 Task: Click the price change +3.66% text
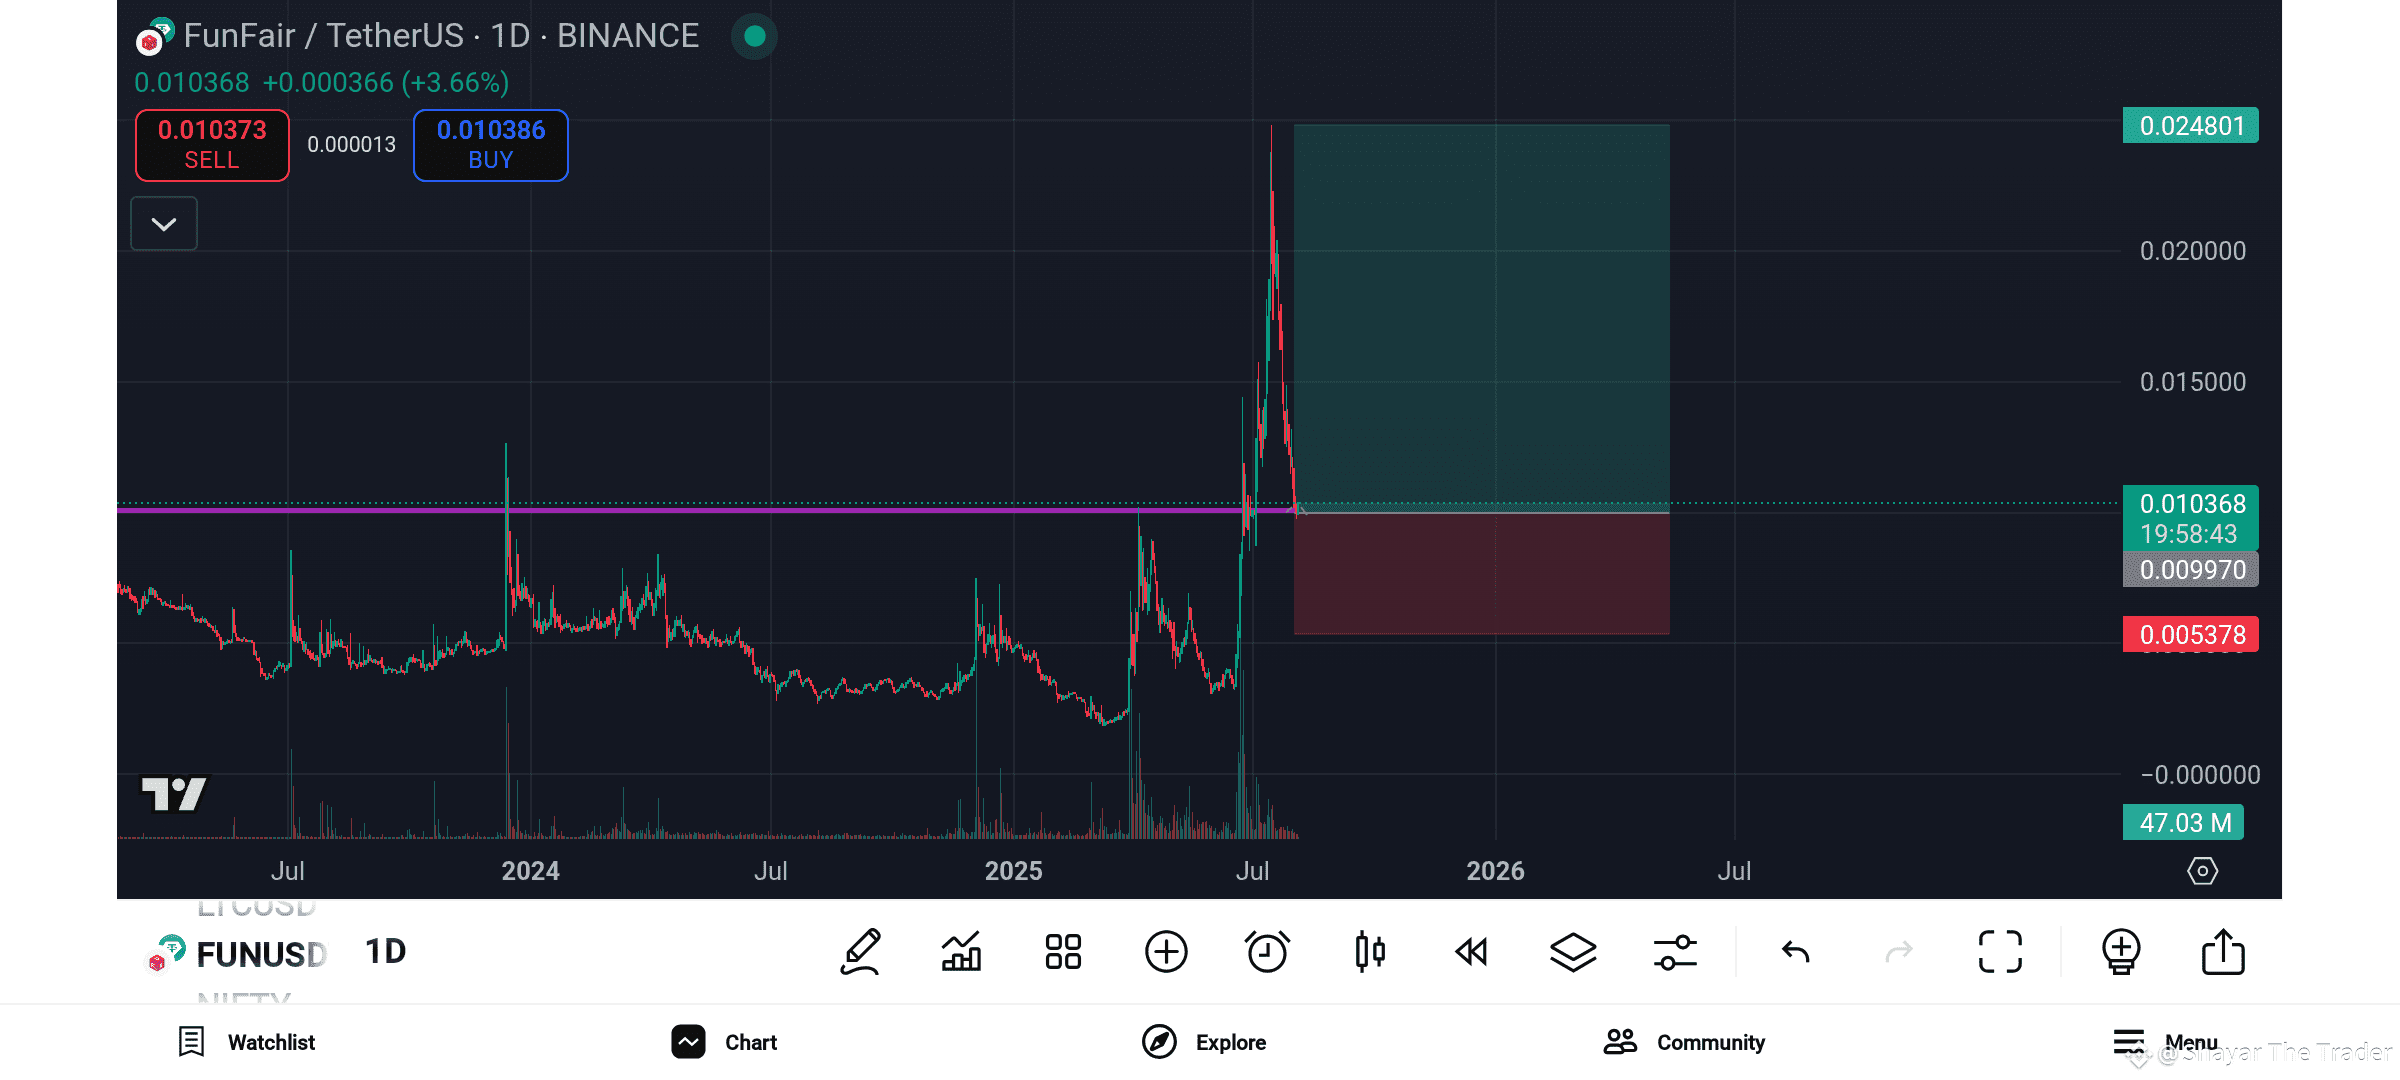click(x=455, y=82)
